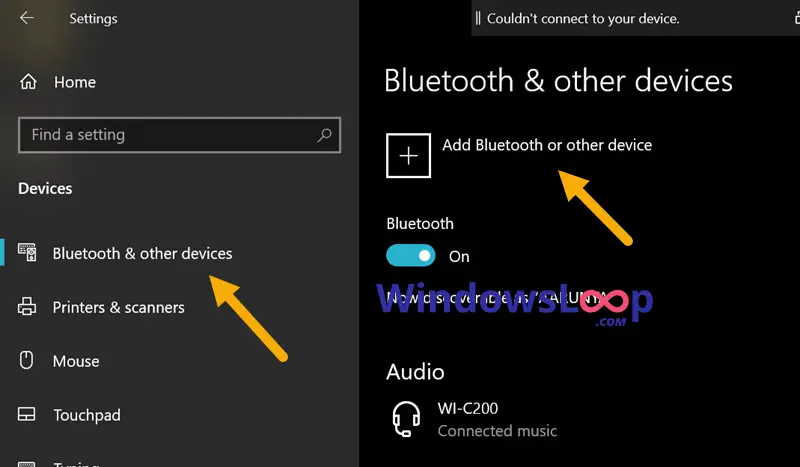Click the partially visible Typing item
The image size is (800, 467).
pyautogui.click(x=77, y=463)
